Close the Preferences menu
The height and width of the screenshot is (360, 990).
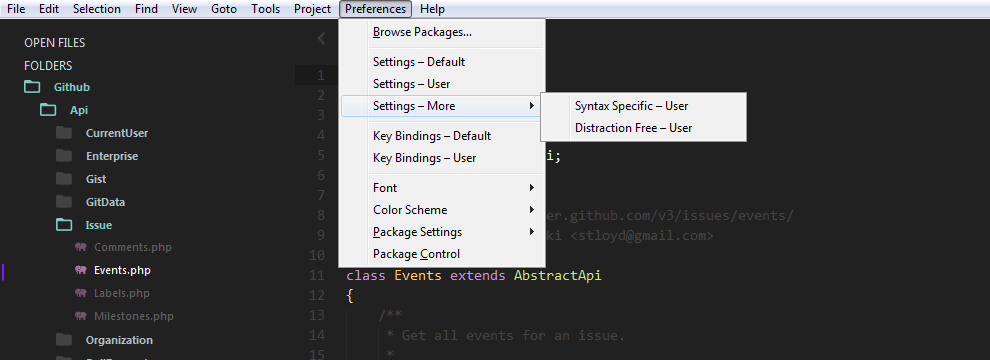click(376, 9)
